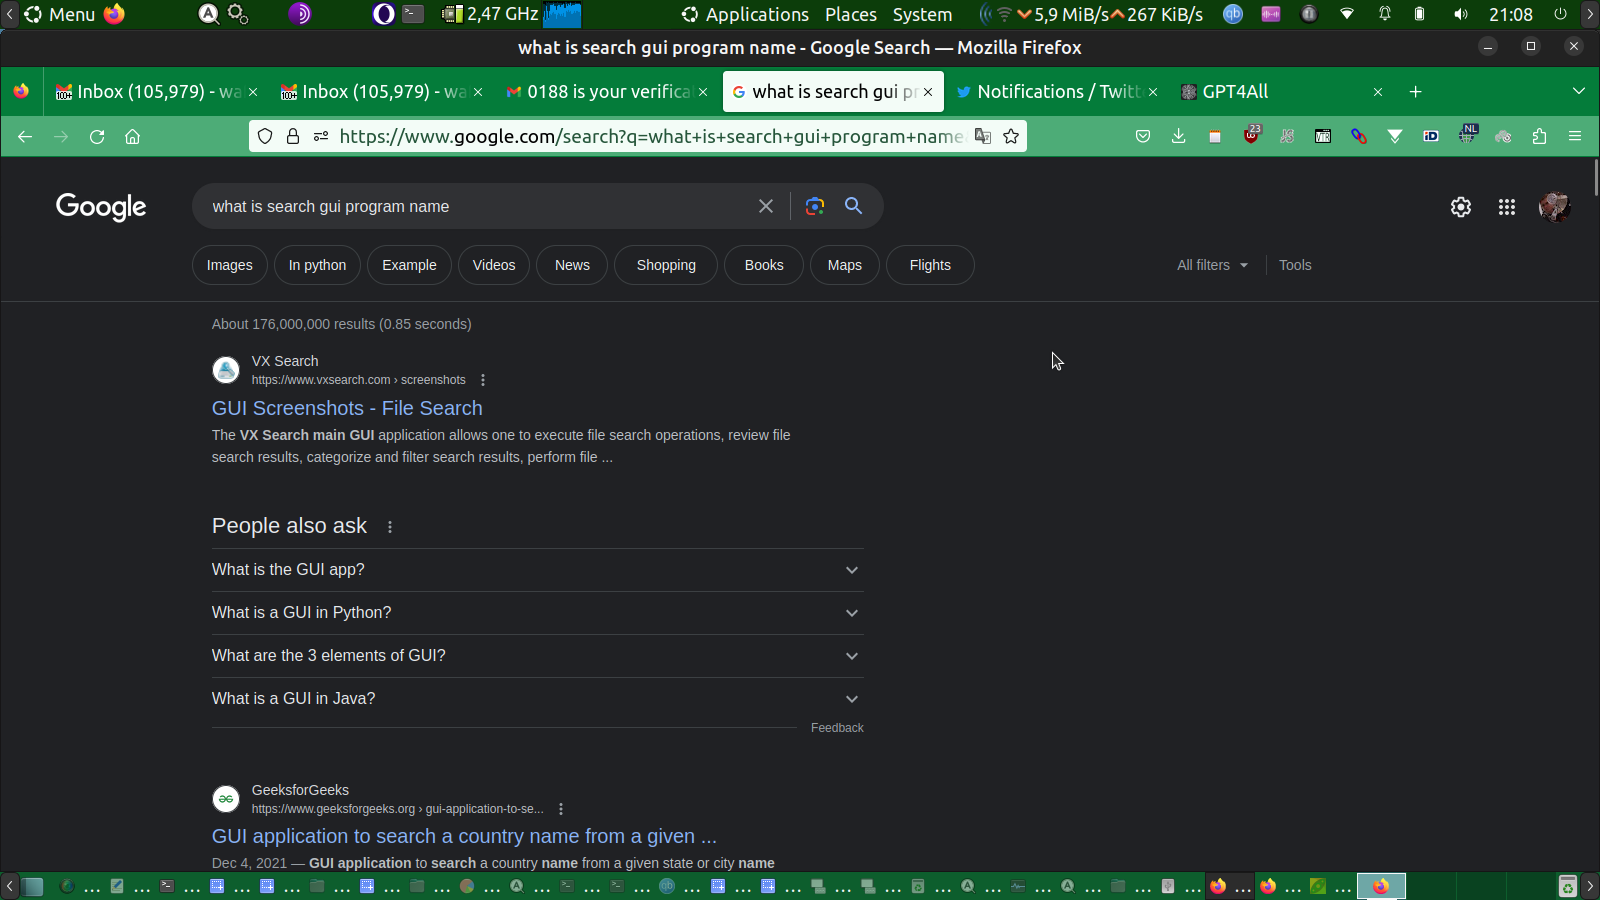Go to the Google homepage logo

(101, 207)
